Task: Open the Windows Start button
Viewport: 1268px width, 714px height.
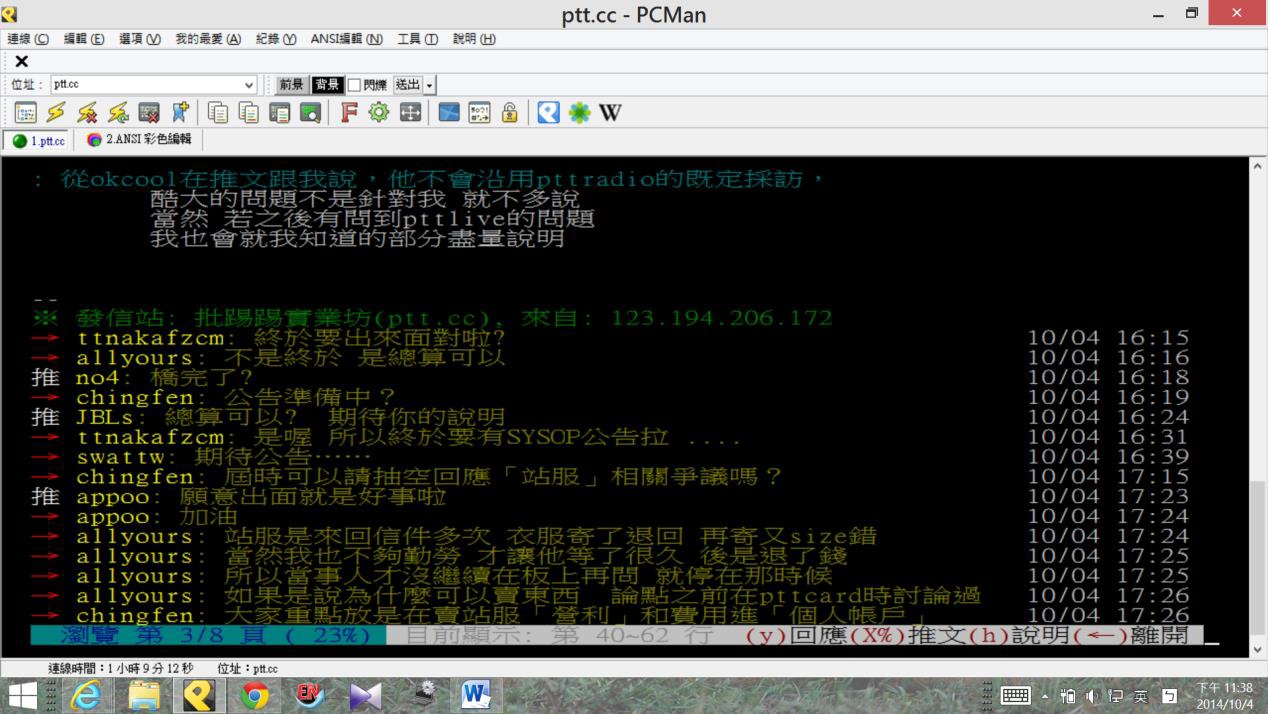Action: point(22,695)
